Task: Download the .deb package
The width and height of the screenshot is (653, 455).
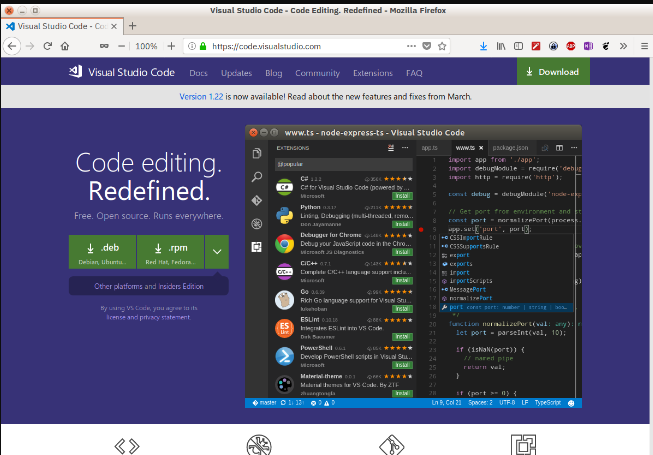Action: click(x=102, y=252)
